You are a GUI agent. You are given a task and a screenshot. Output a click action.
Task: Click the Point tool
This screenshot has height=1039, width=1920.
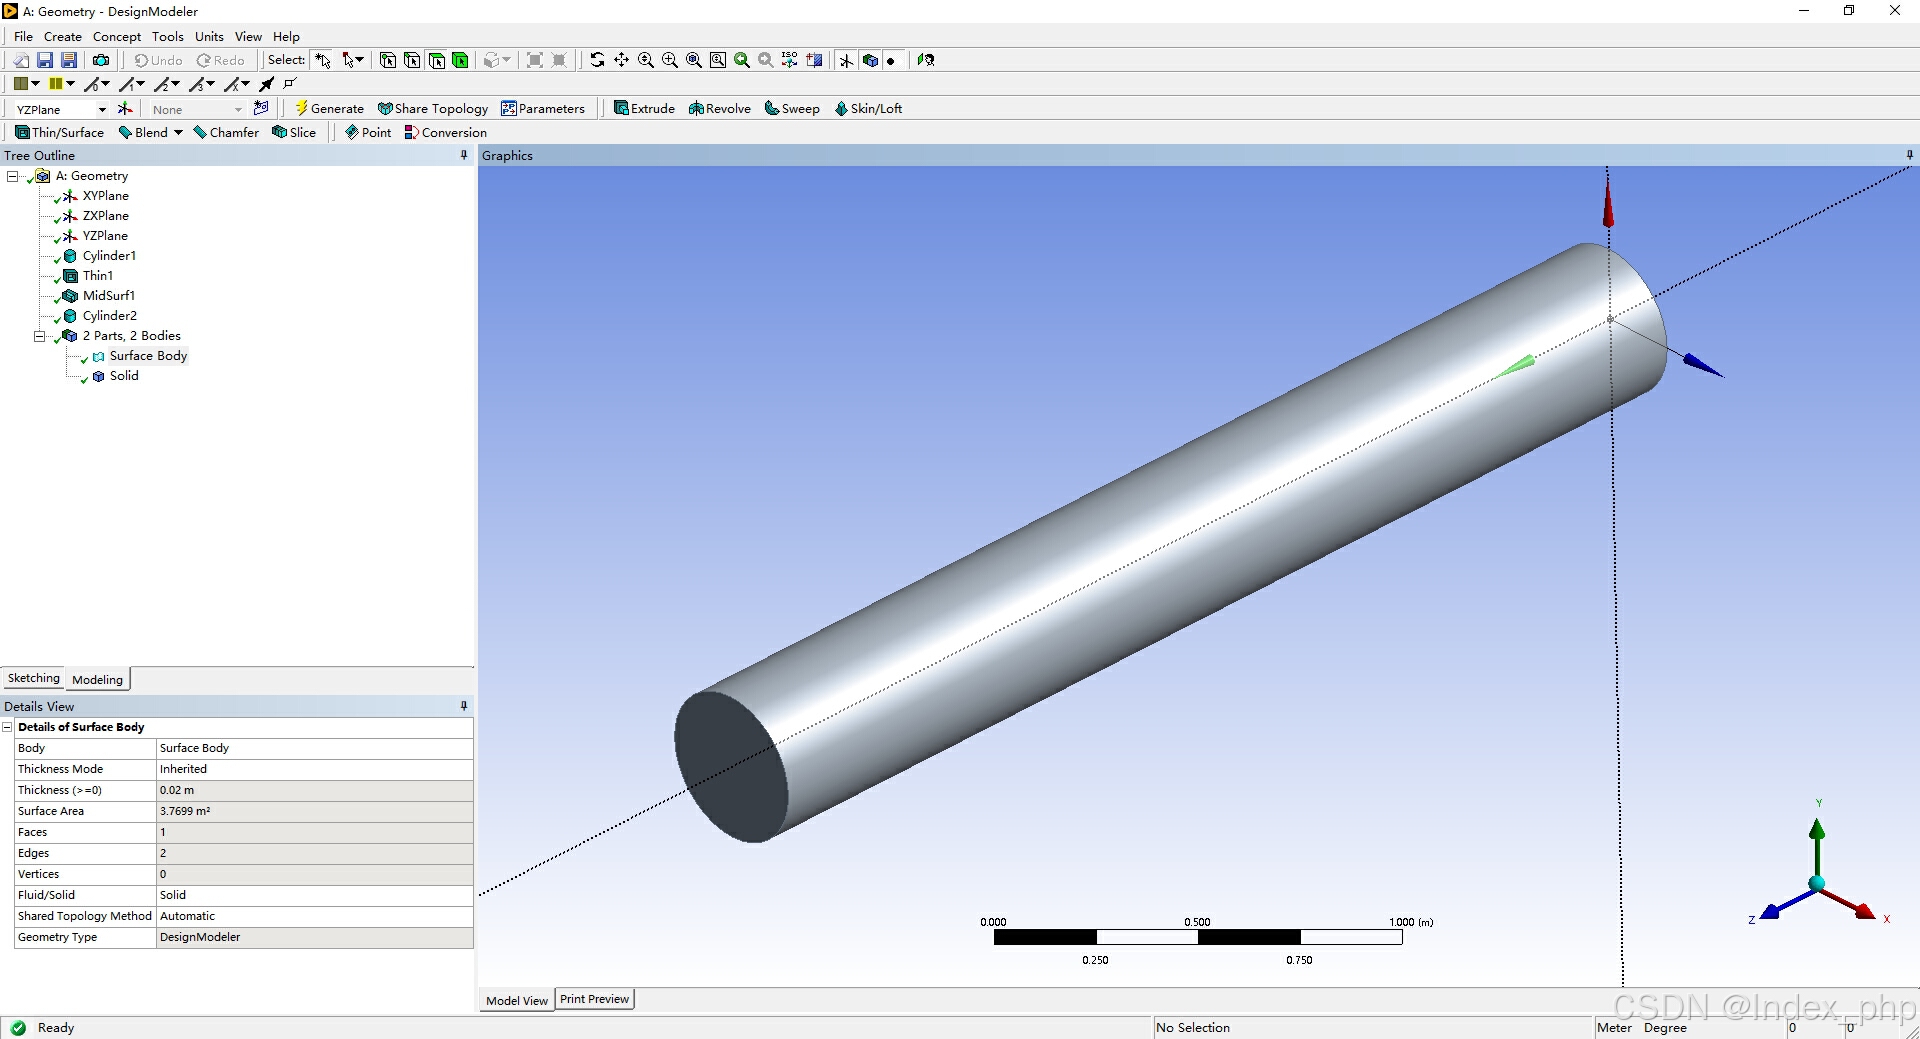tap(368, 132)
